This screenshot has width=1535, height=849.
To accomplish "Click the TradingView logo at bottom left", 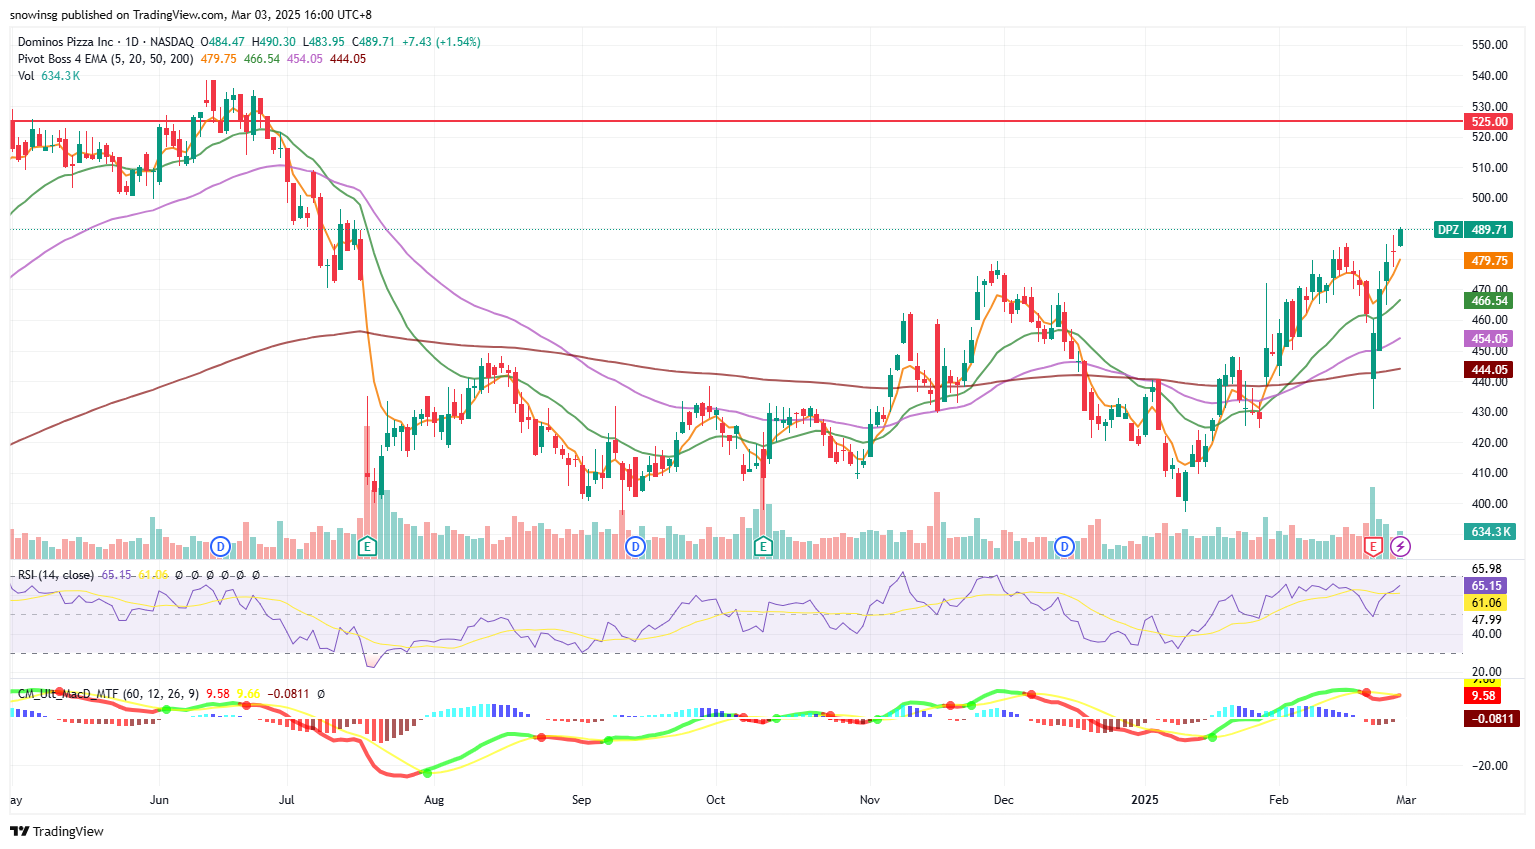I will [57, 831].
